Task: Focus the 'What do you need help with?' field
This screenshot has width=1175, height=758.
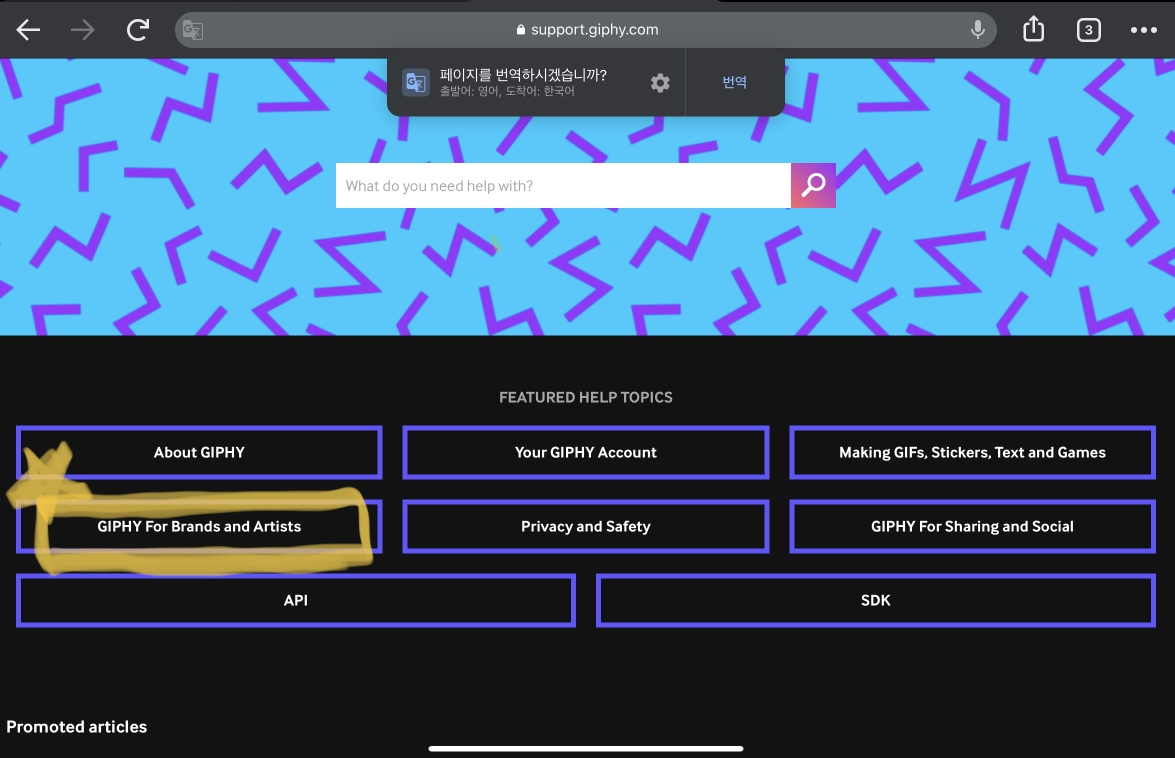Action: (x=563, y=185)
